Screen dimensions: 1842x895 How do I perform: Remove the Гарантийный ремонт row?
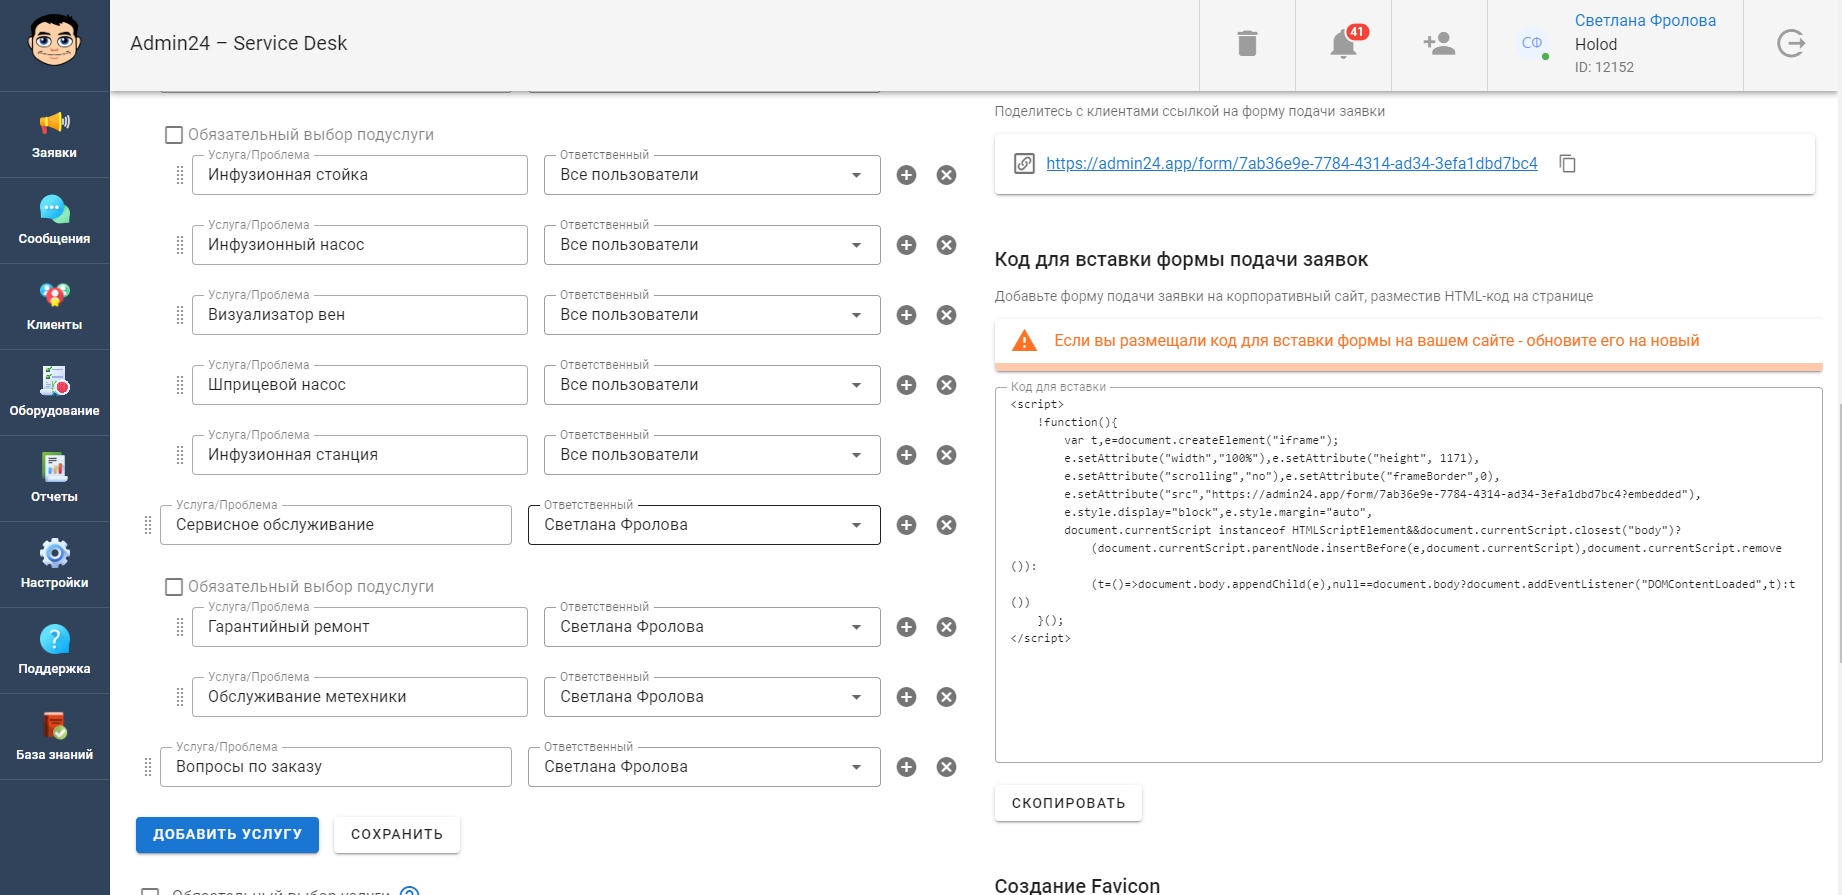(946, 627)
